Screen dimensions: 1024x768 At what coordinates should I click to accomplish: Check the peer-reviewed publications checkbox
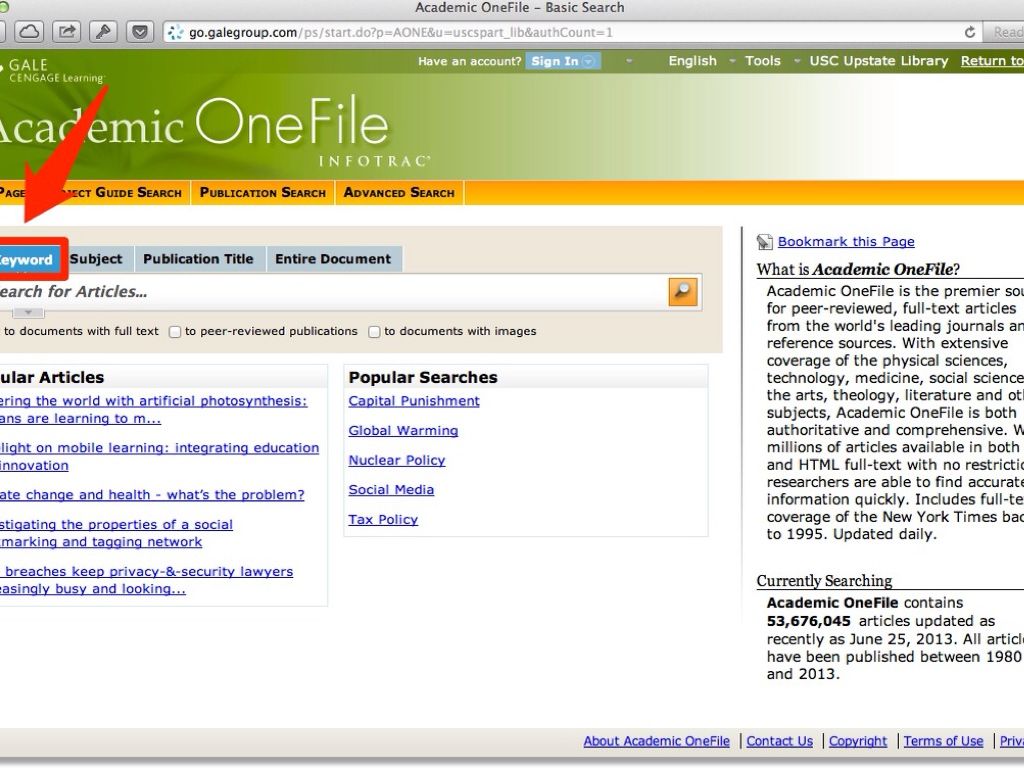coord(175,332)
